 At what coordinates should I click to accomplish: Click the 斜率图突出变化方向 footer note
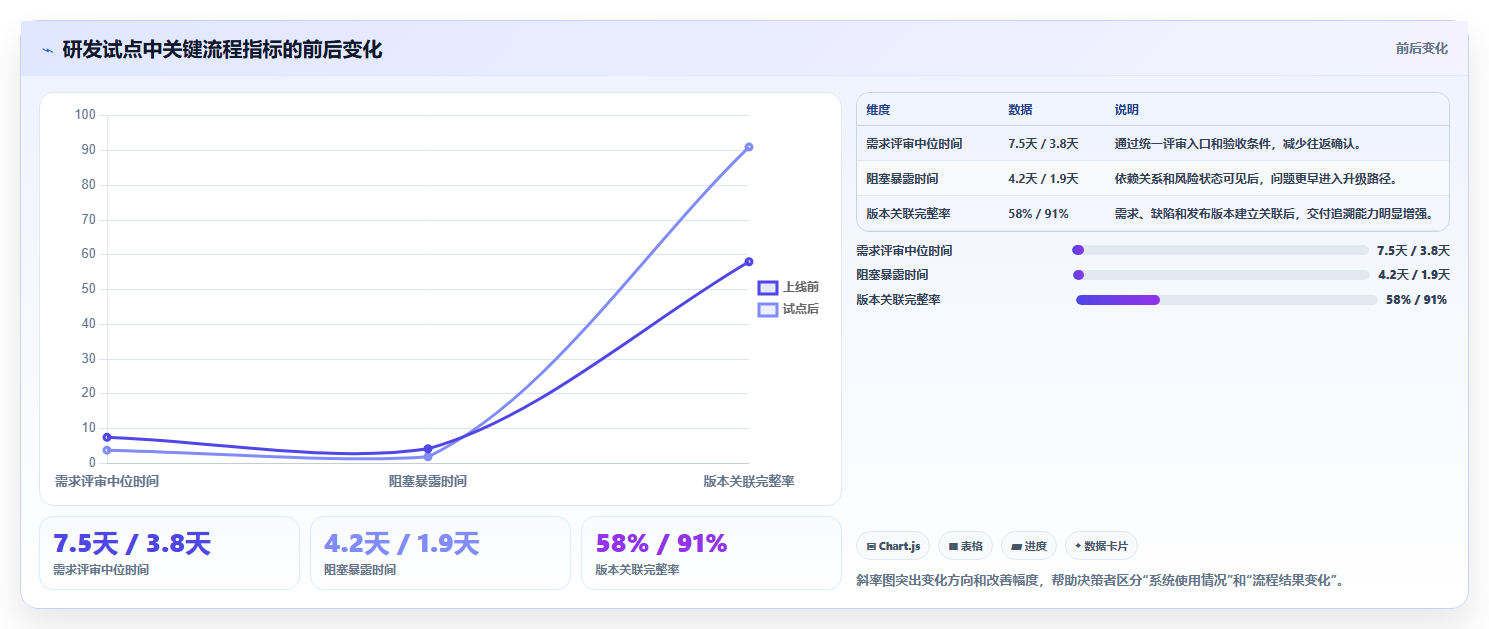pos(1101,581)
